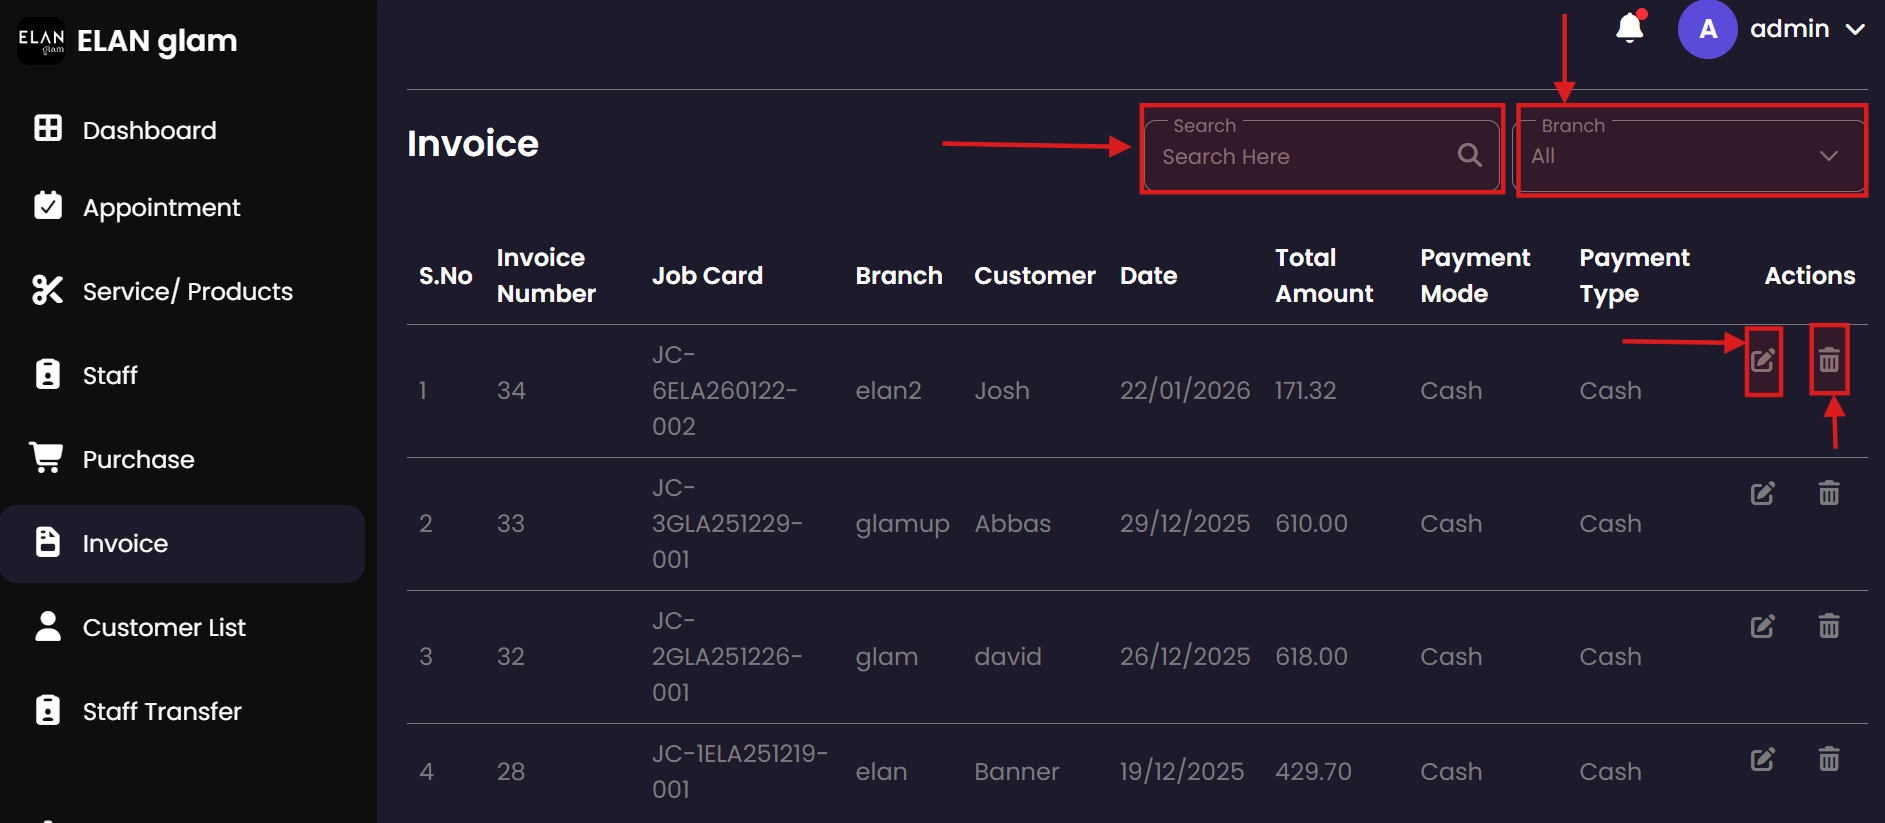
Task: Delete invoice 28 using the trash icon
Action: (x=1828, y=759)
